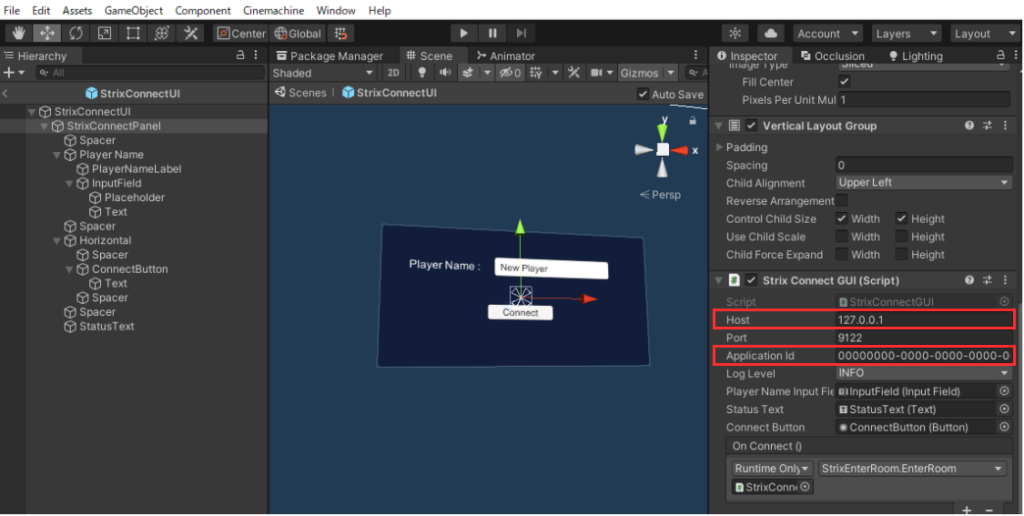The height and width of the screenshot is (516, 1024).
Task: Open the Layers dropdown
Action: [x=906, y=33]
